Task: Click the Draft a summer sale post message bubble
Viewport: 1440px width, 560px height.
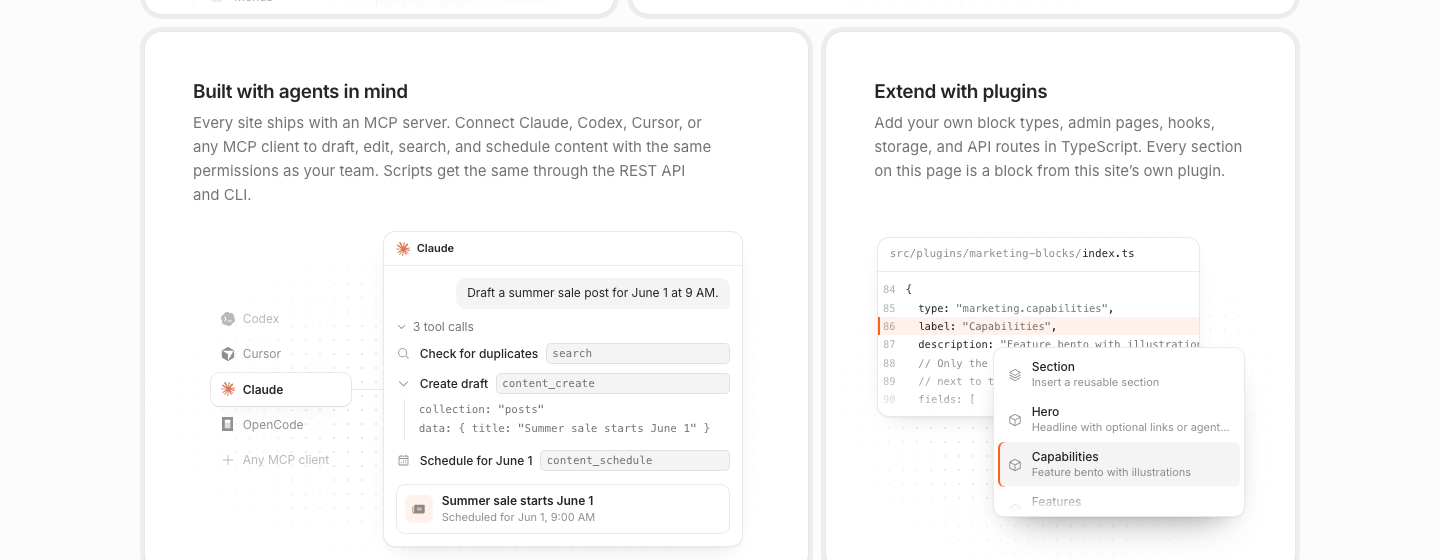Action: pyautogui.click(x=593, y=293)
